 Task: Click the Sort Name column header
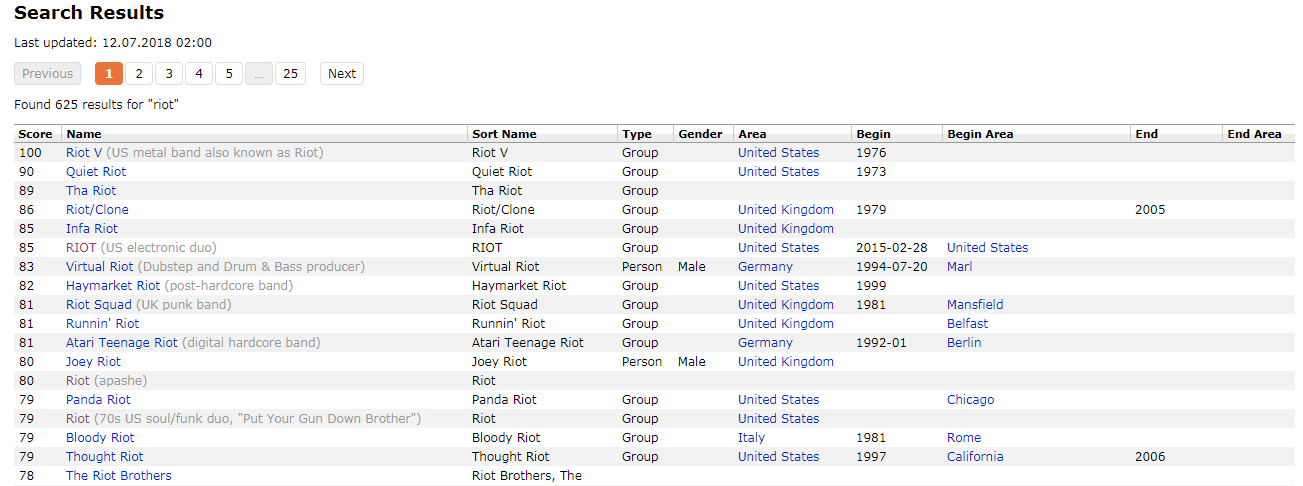coord(504,134)
